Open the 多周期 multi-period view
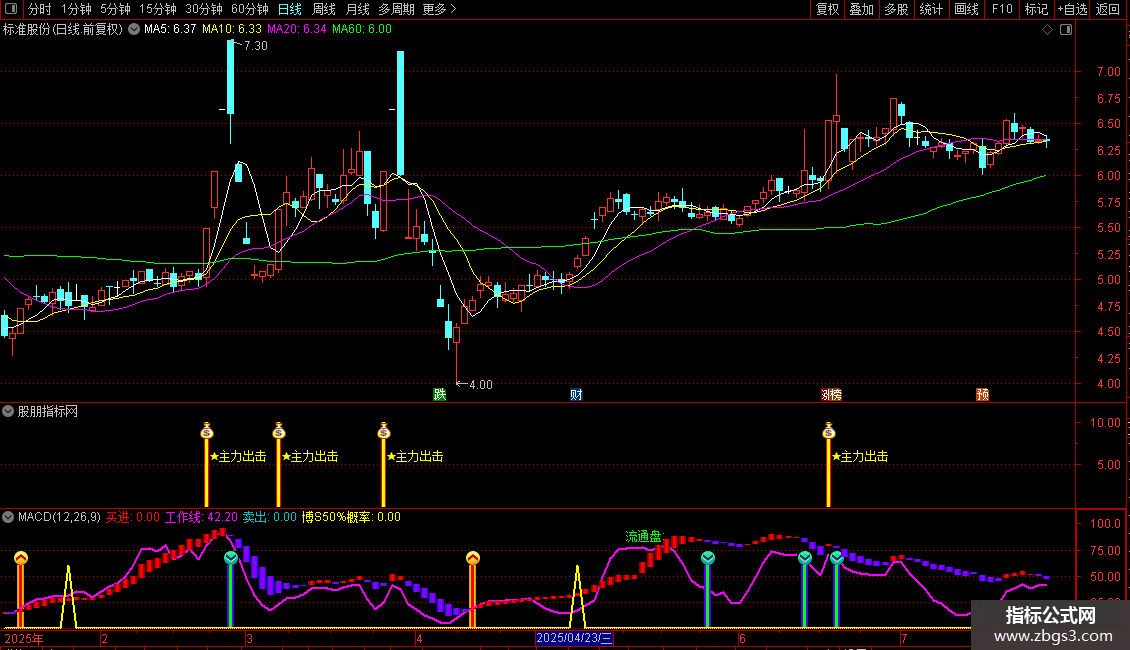The height and width of the screenshot is (650, 1130). [x=396, y=9]
